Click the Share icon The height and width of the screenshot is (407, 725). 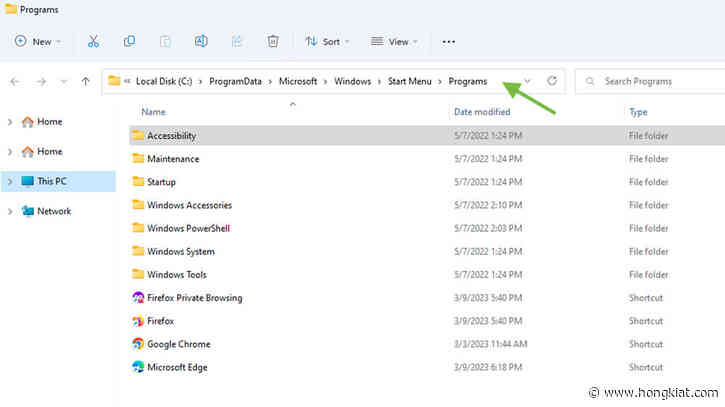point(237,42)
